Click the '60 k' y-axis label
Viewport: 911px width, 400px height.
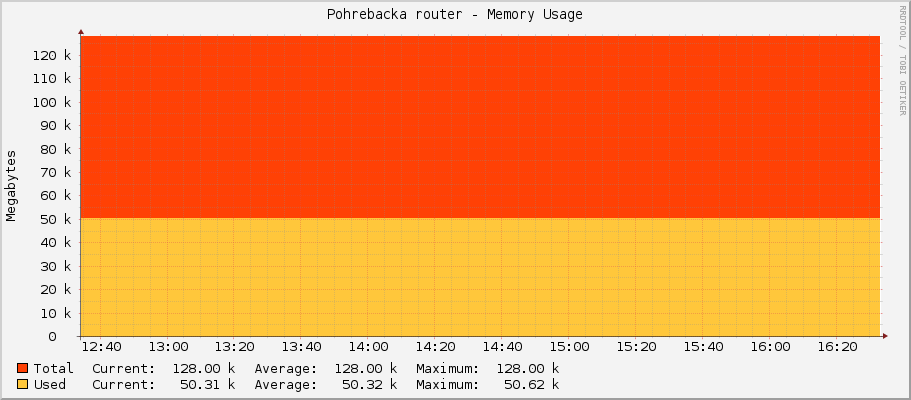point(57,196)
